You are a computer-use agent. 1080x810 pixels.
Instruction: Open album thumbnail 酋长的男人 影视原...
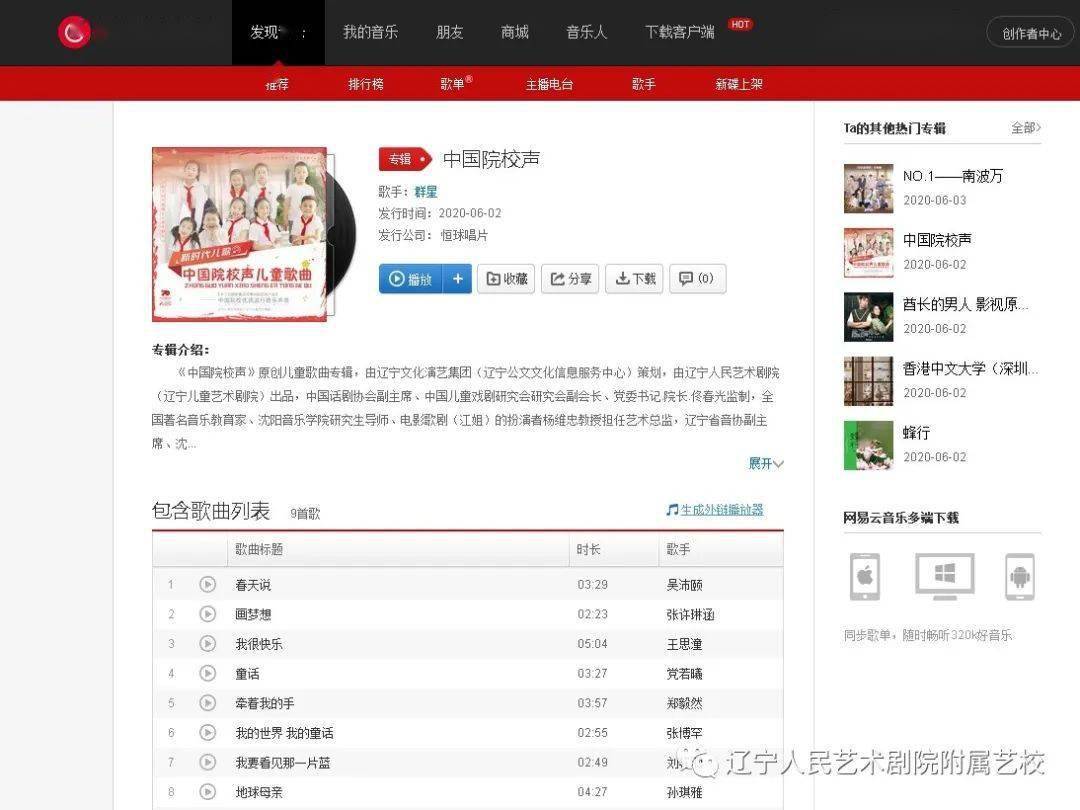pyautogui.click(x=869, y=317)
